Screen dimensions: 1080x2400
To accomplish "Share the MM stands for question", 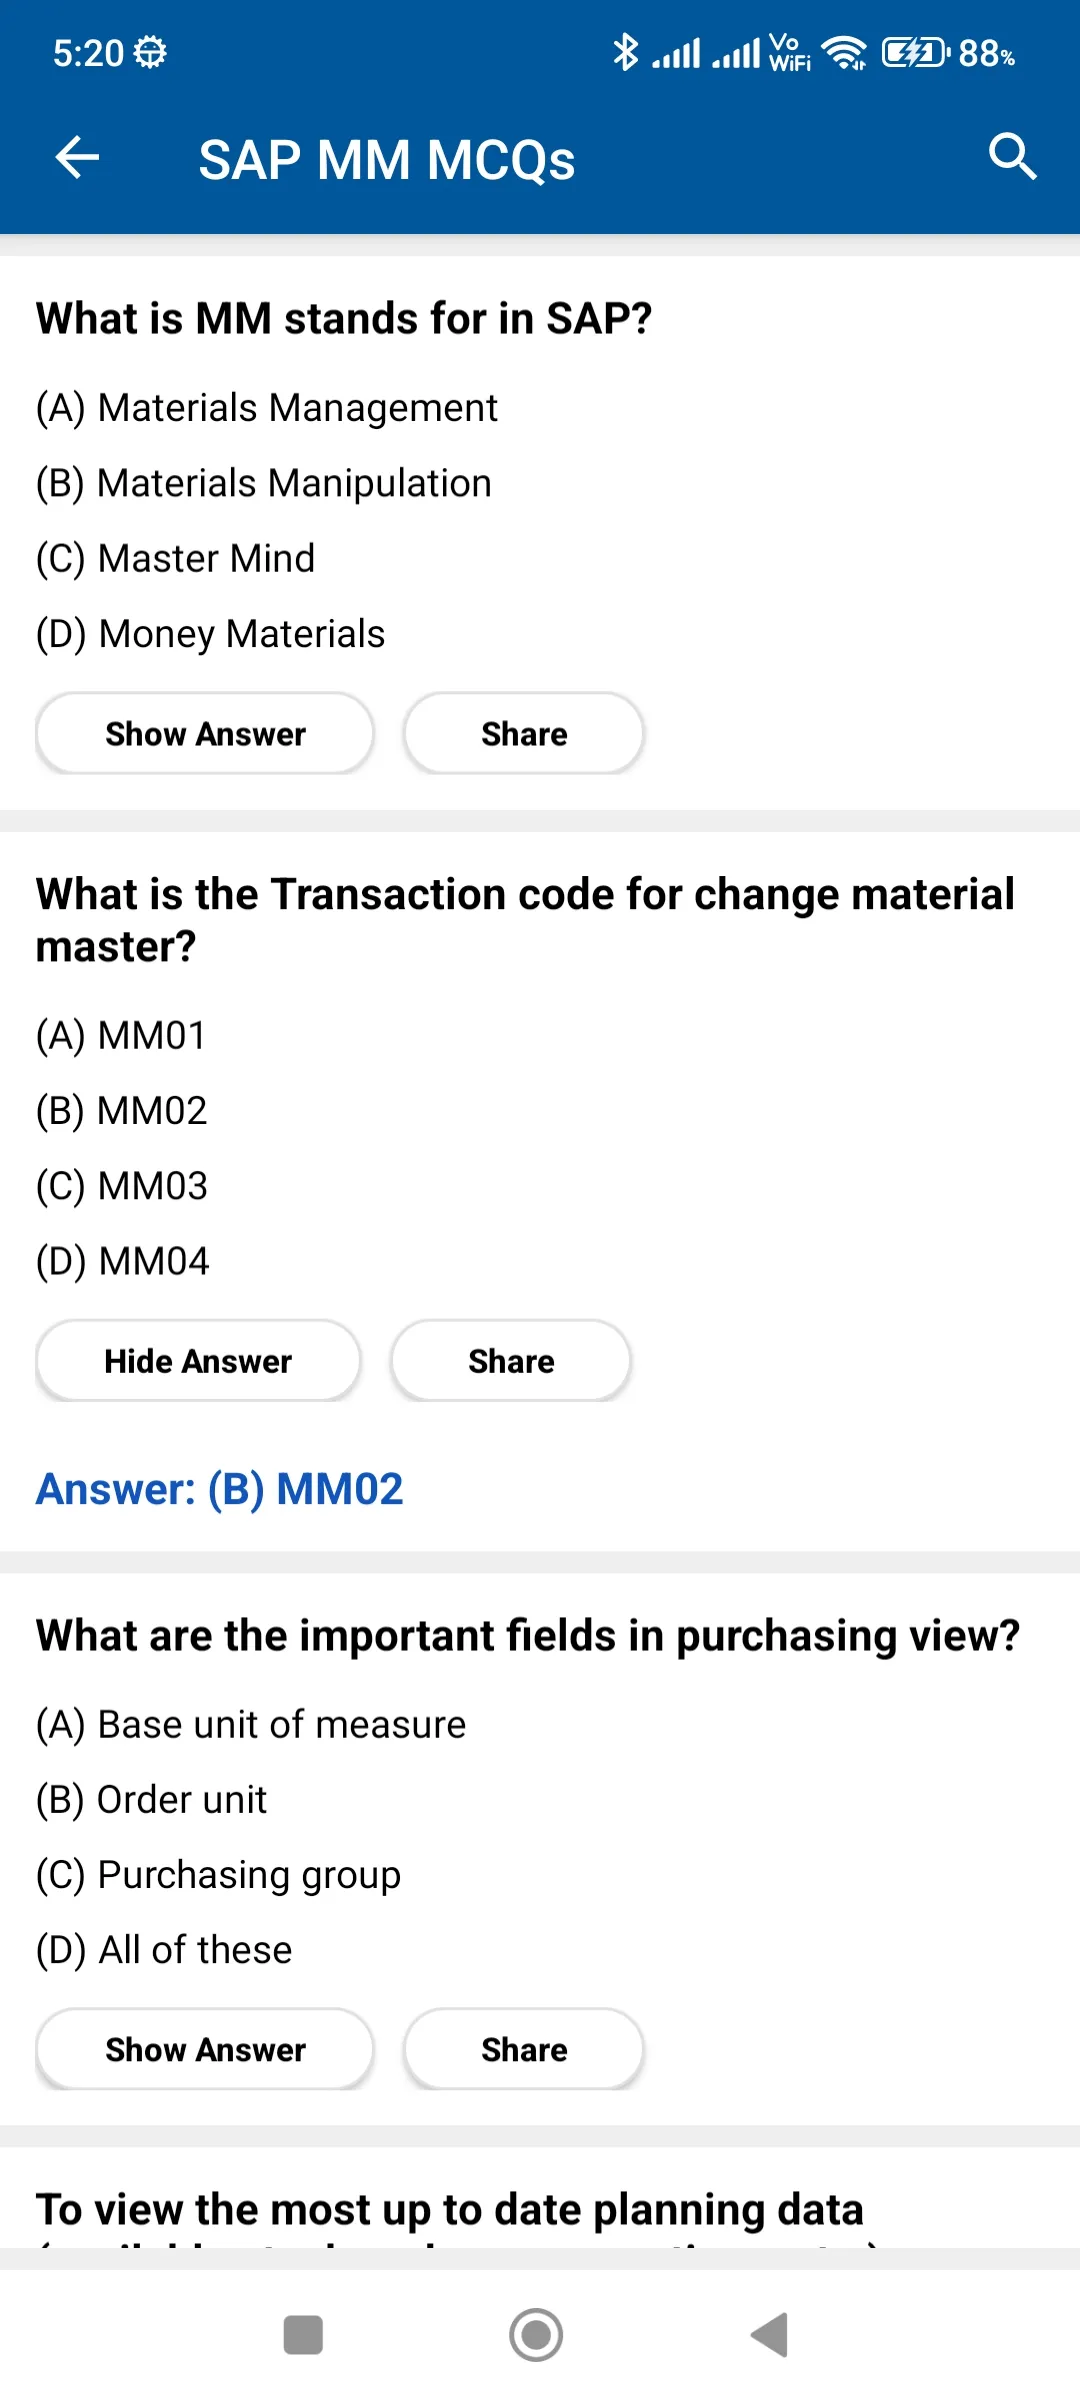I will pos(524,734).
